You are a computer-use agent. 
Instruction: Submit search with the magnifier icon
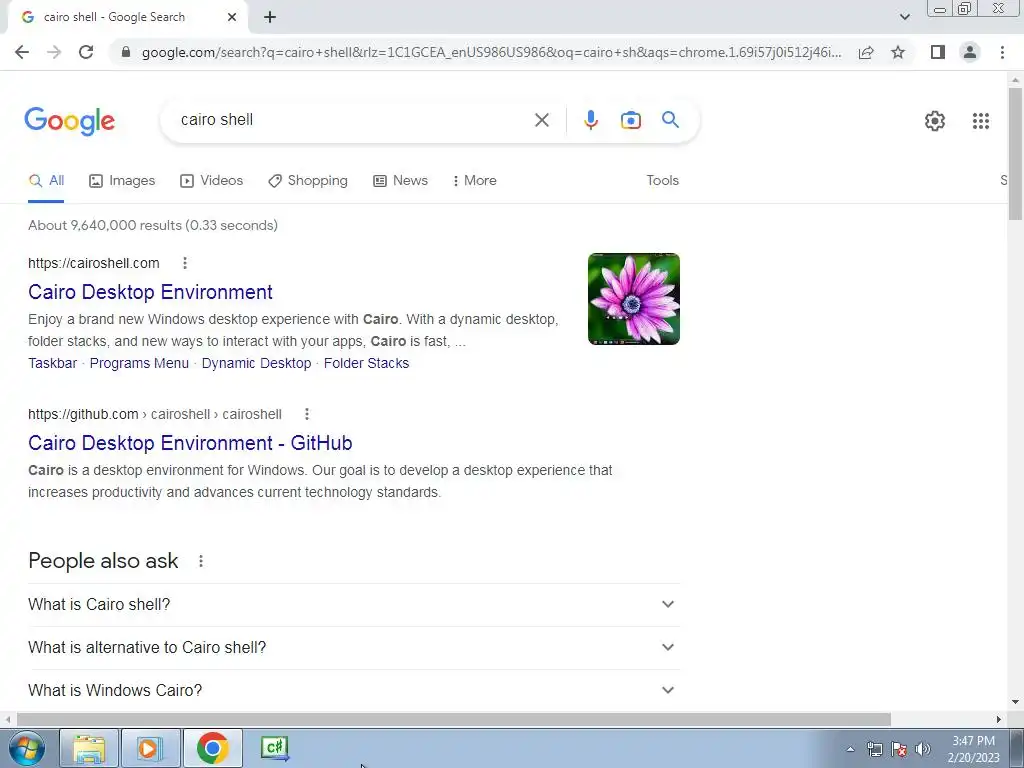click(x=670, y=120)
